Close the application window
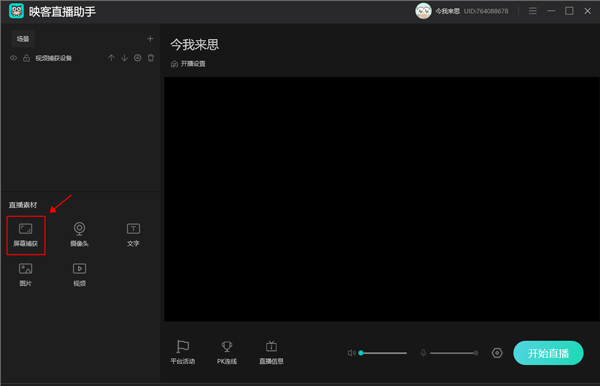The image size is (600, 386). pos(587,11)
